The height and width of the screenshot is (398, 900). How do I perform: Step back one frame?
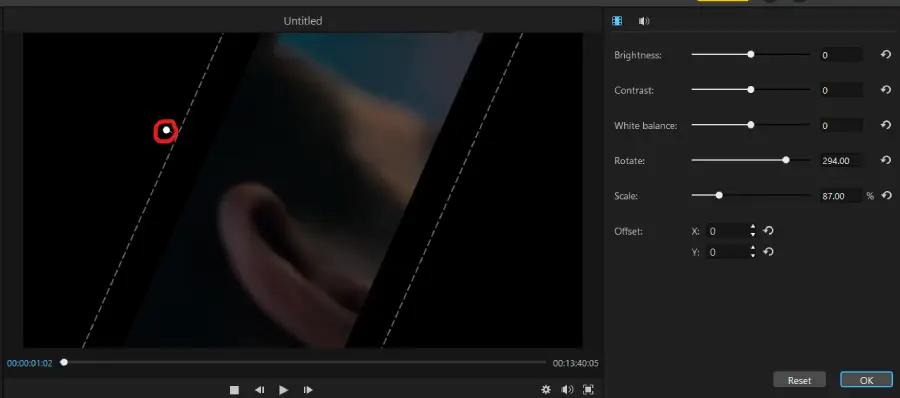point(259,390)
